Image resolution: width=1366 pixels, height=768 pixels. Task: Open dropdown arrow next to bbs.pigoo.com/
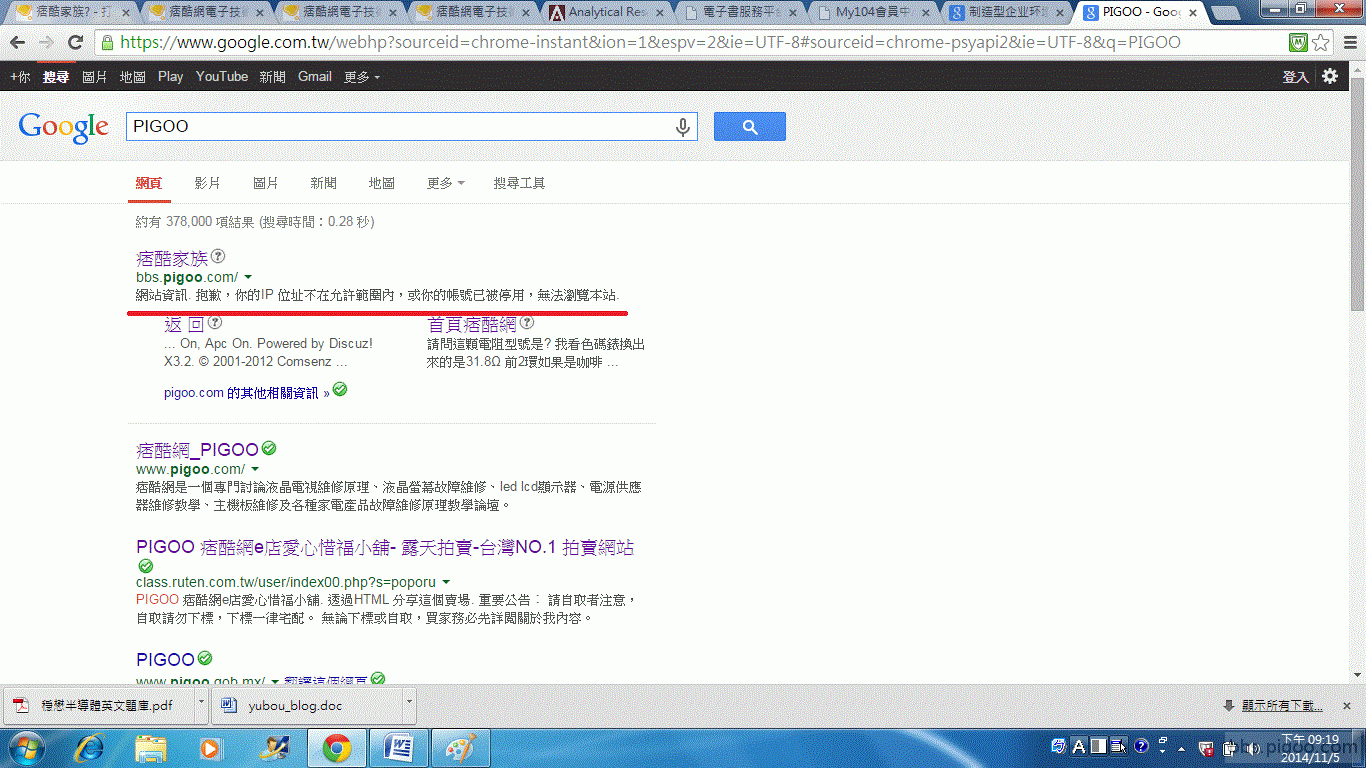coord(248,277)
